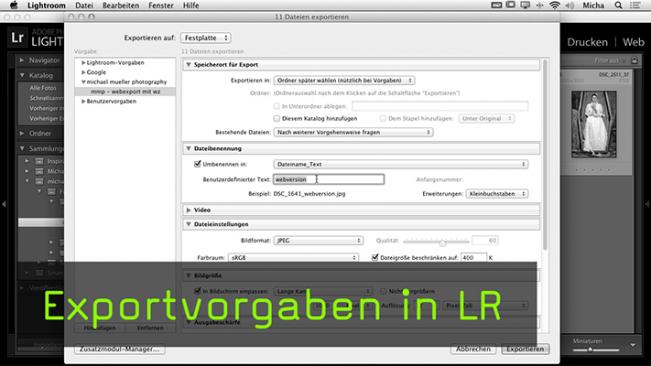Click the Wi-Fi status icon
Image resolution: width=651 pixels, height=366 pixels.
(x=554, y=5)
